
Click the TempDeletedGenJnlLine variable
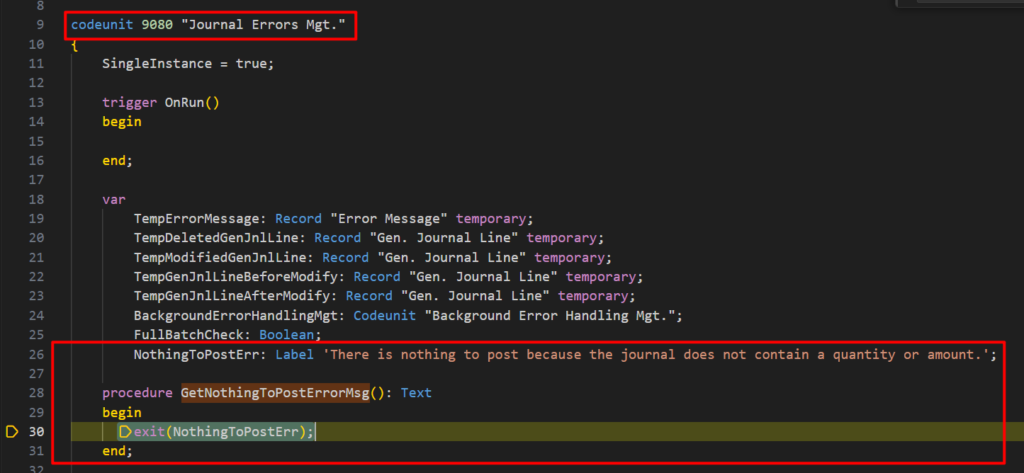coord(220,238)
